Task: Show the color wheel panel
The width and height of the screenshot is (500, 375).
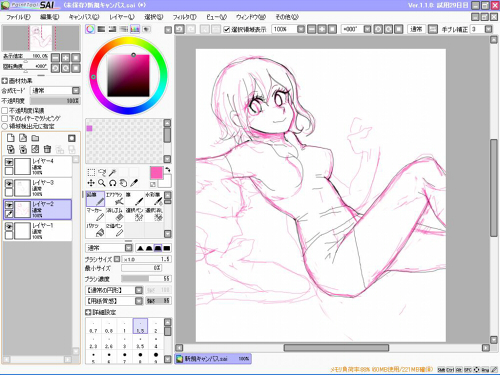Action: (x=90, y=29)
